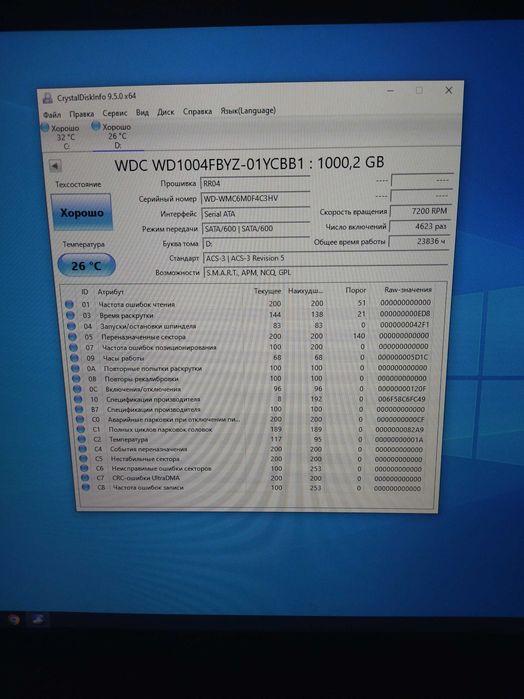
Task: Close the CrystalDiskInfo window
Action: point(449,90)
